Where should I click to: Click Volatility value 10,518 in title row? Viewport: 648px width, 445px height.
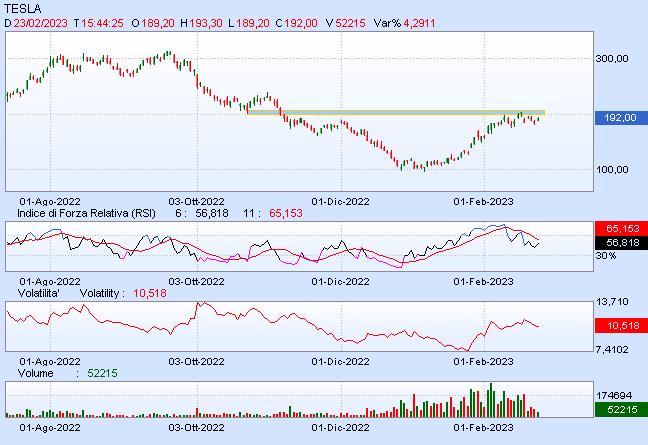pos(150,293)
